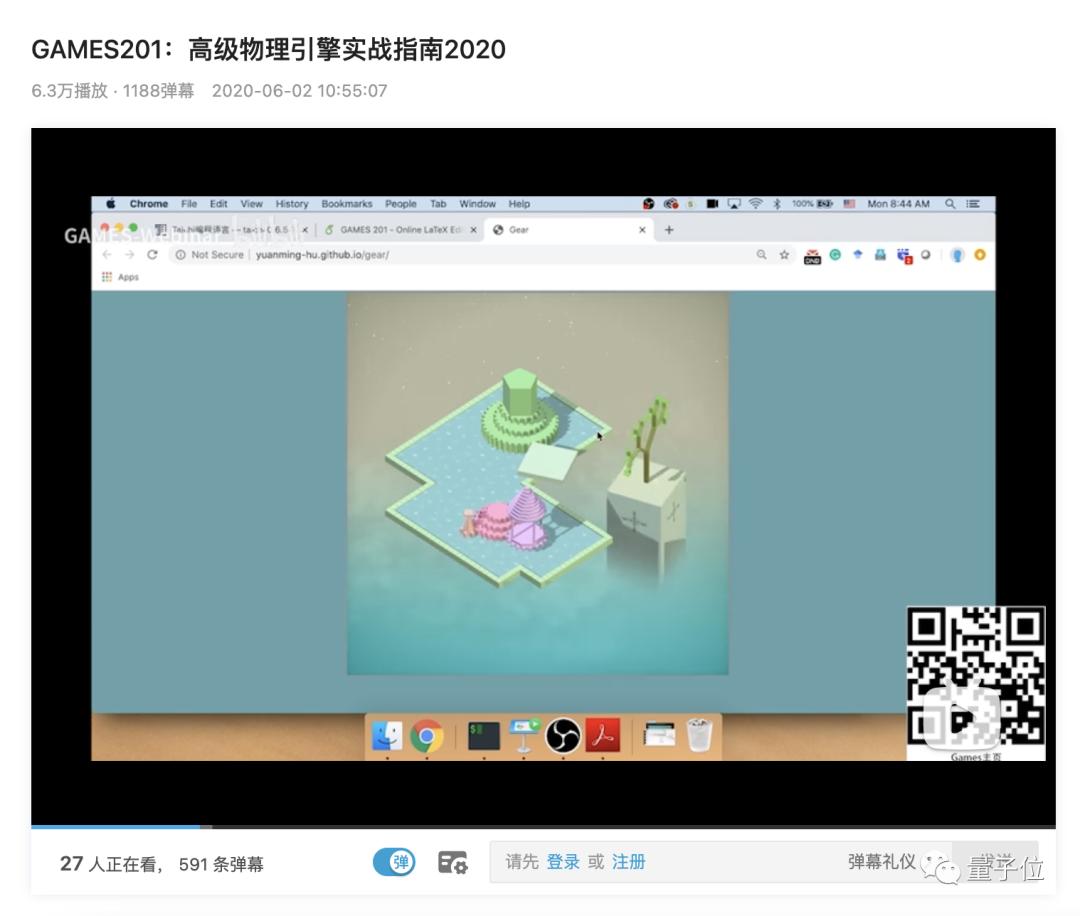This screenshot has width=1080, height=916.
Task: Click the Not Secure site info indicator
Action: point(210,255)
